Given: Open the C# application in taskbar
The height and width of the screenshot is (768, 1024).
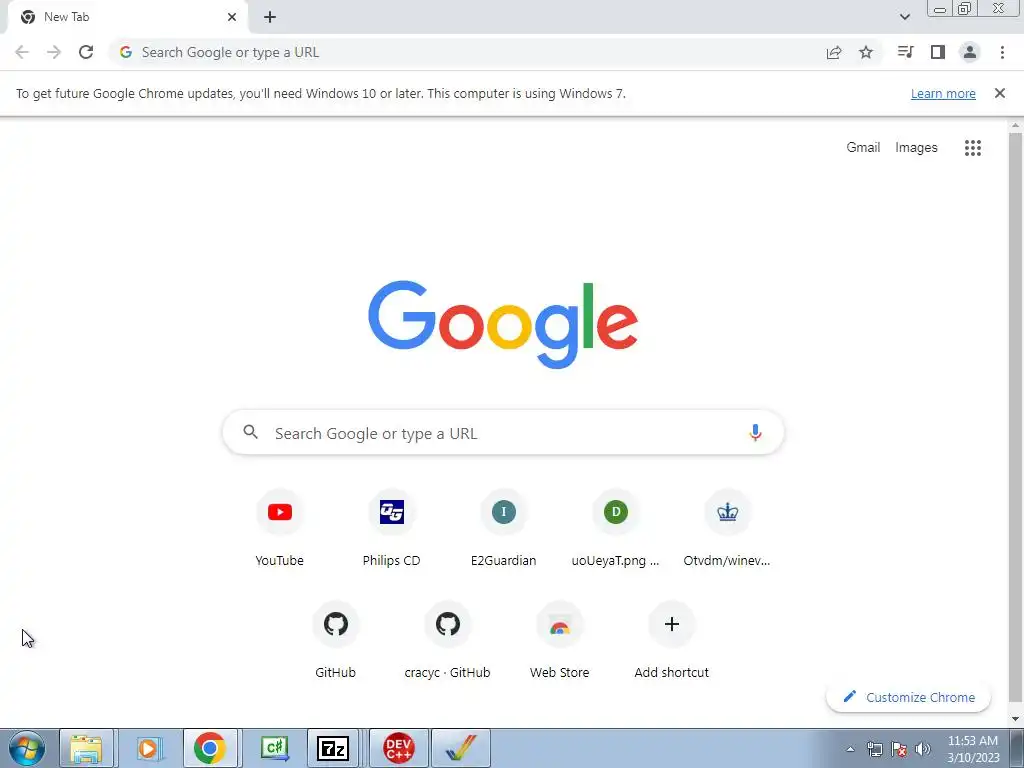Looking at the screenshot, I should [274, 748].
